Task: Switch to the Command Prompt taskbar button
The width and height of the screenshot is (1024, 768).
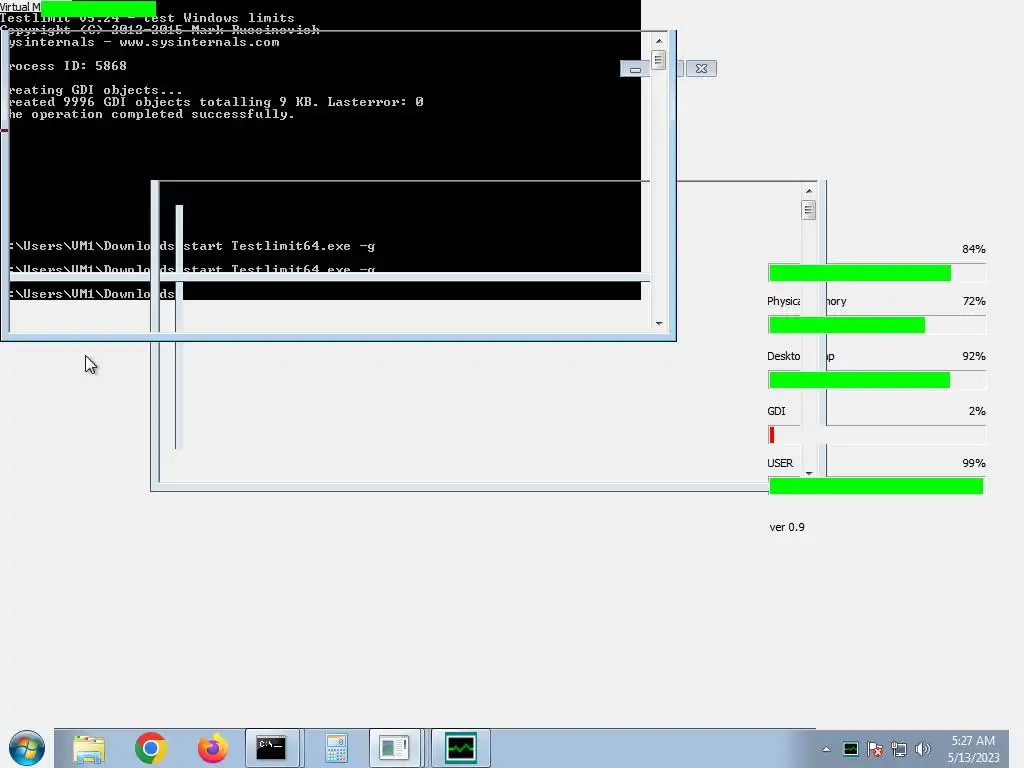Action: (x=272, y=748)
